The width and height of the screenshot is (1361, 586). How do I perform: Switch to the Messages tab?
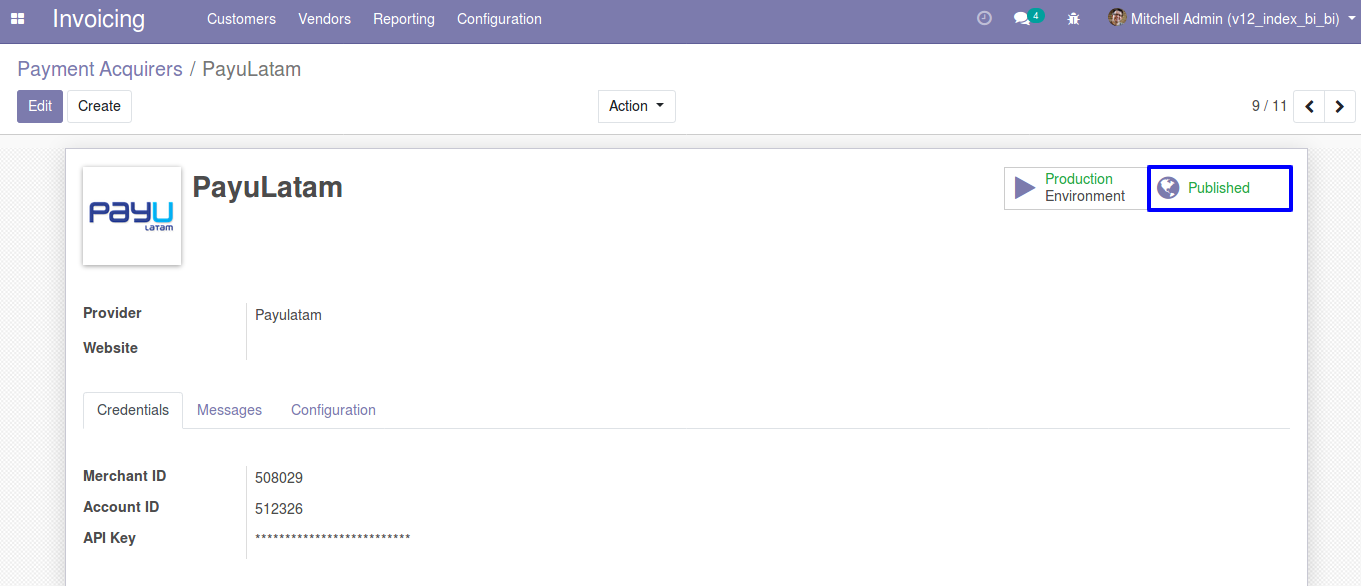(229, 410)
